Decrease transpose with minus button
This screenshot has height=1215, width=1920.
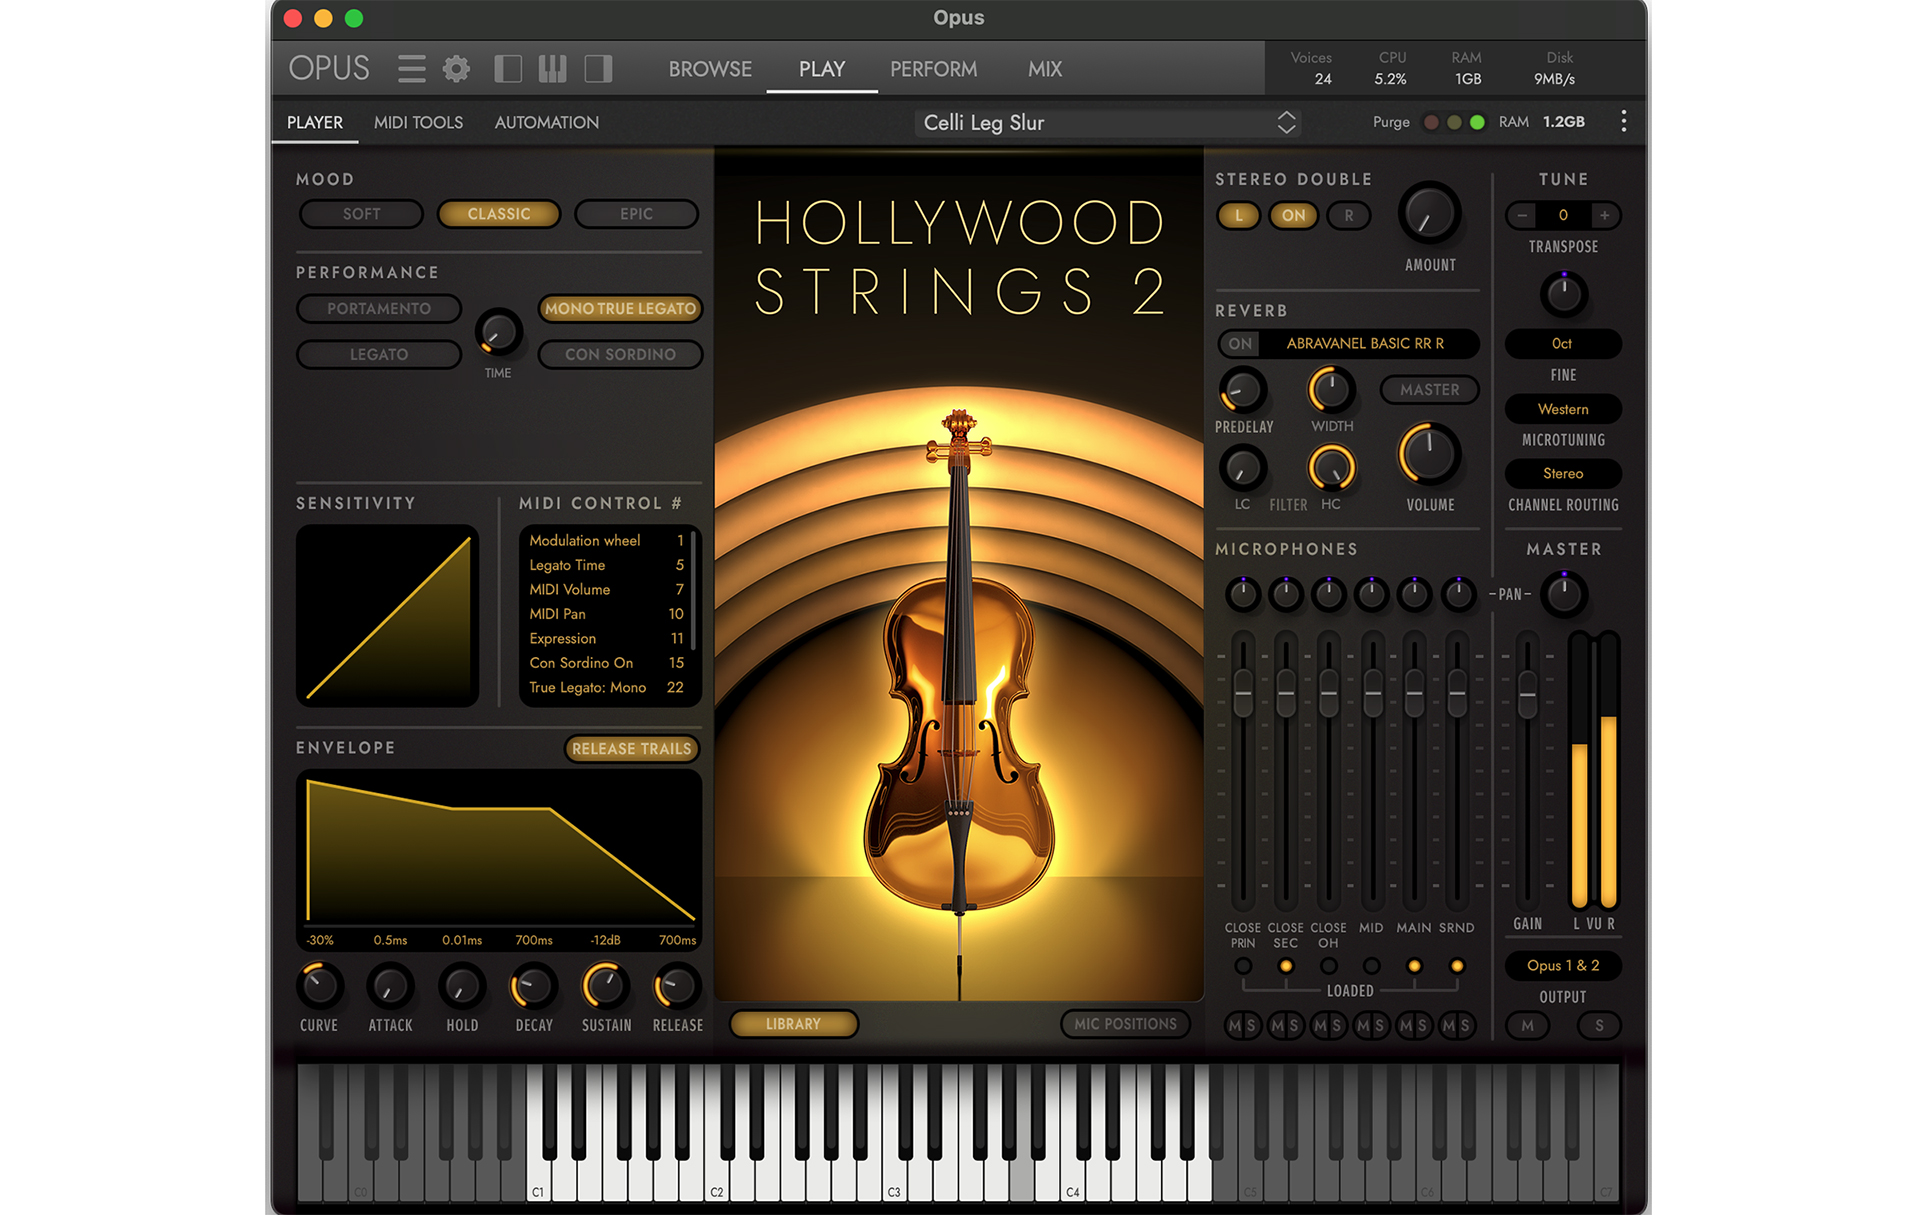(1522, 215)
